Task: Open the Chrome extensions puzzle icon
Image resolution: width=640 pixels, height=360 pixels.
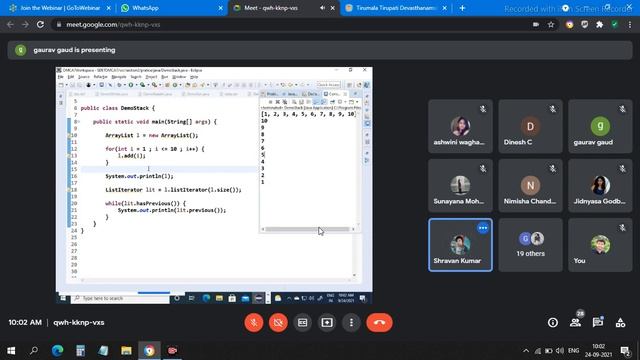Action: coord(600,24)
